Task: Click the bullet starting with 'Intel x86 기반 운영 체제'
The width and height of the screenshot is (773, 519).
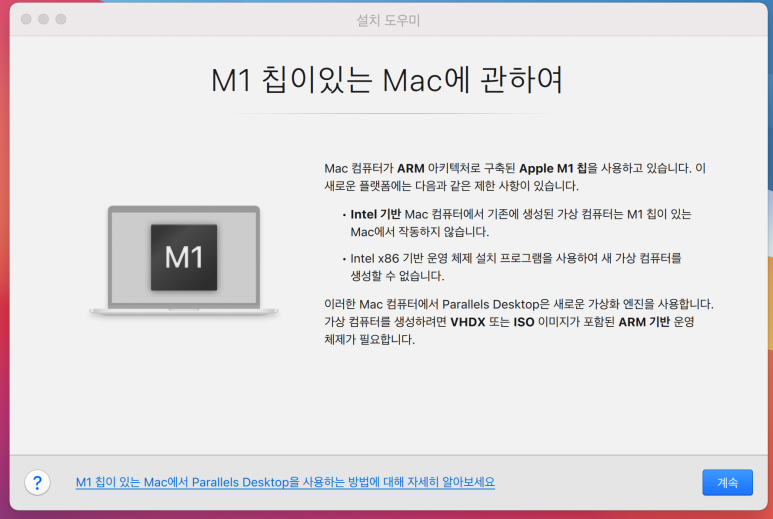Action: pos(512,267)
